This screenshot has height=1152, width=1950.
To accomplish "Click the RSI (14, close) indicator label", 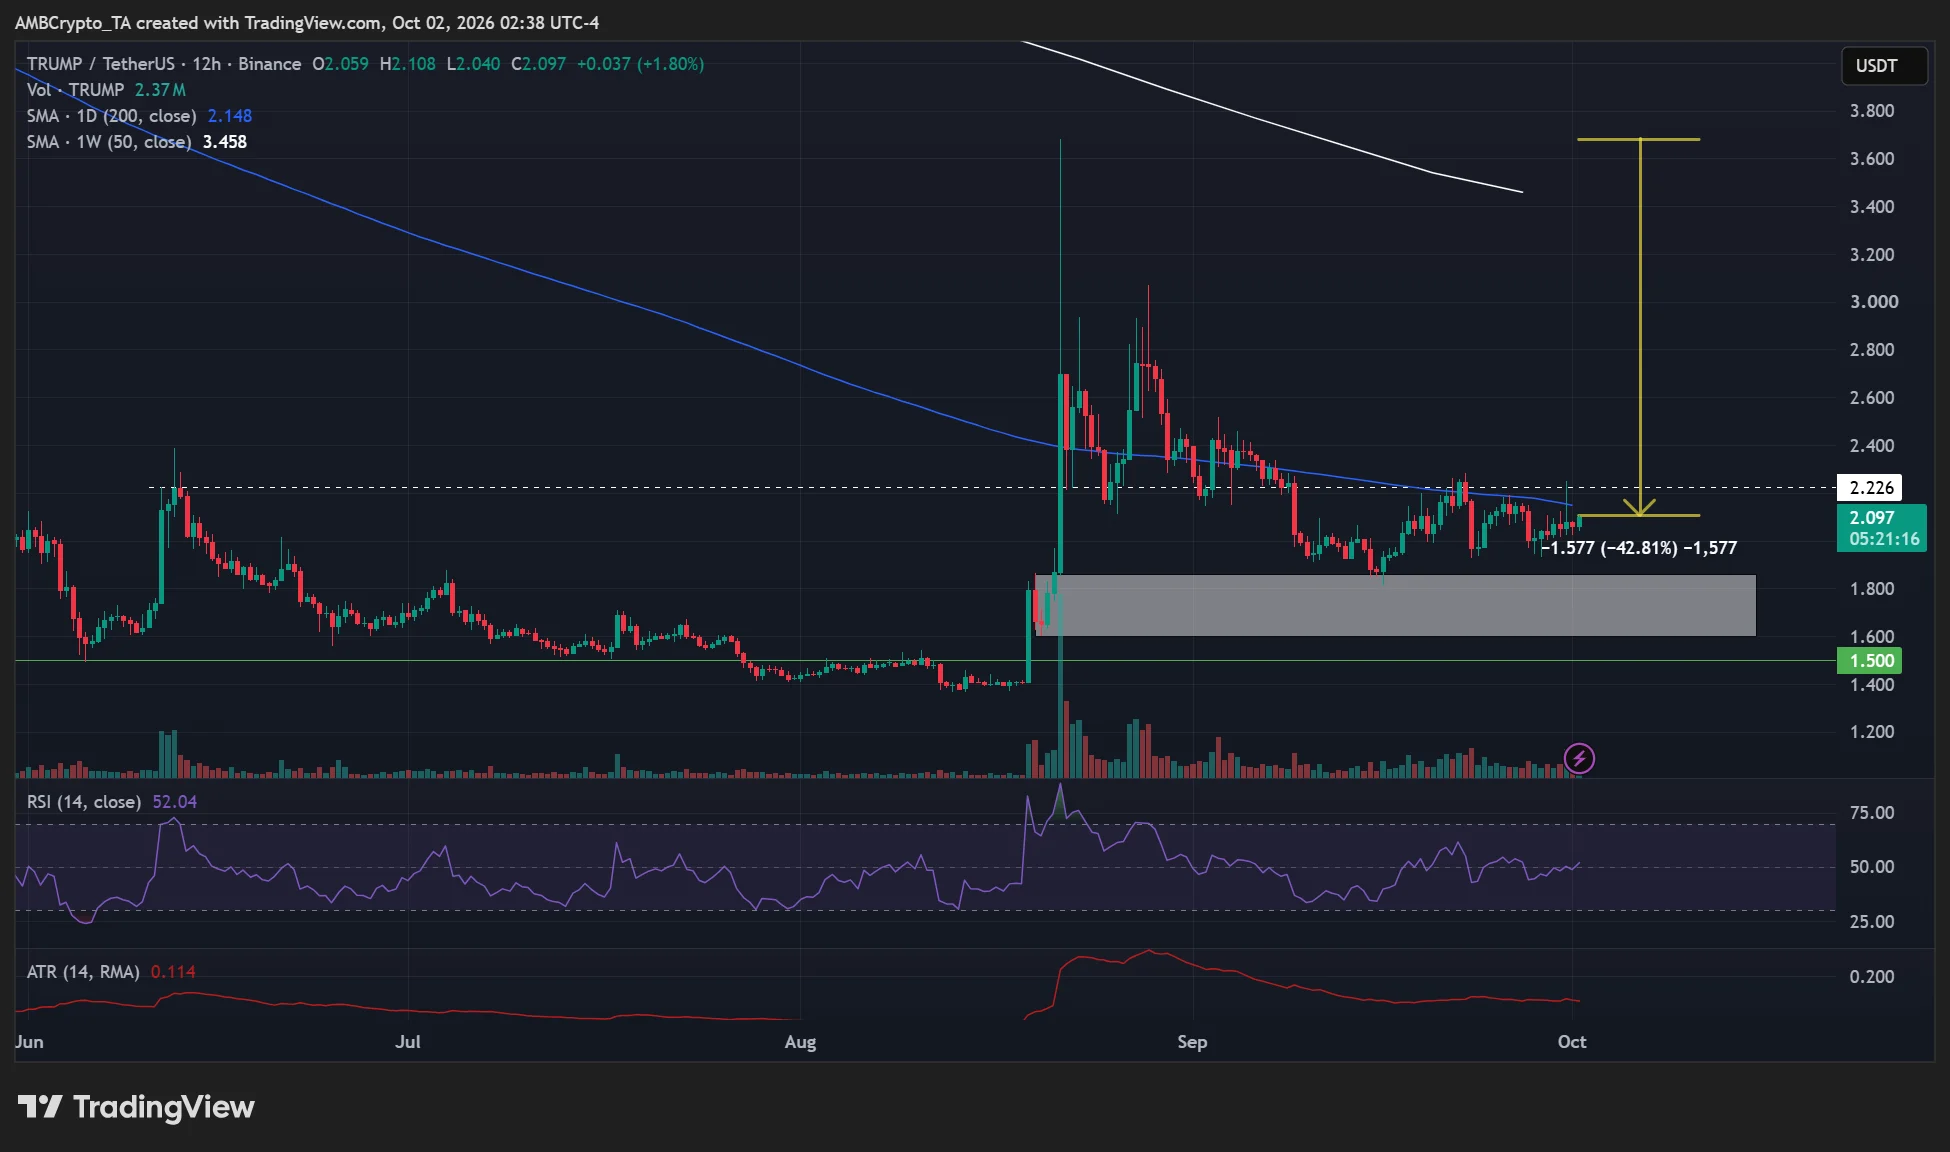I will pyautogui.click(x=112, y=802).
